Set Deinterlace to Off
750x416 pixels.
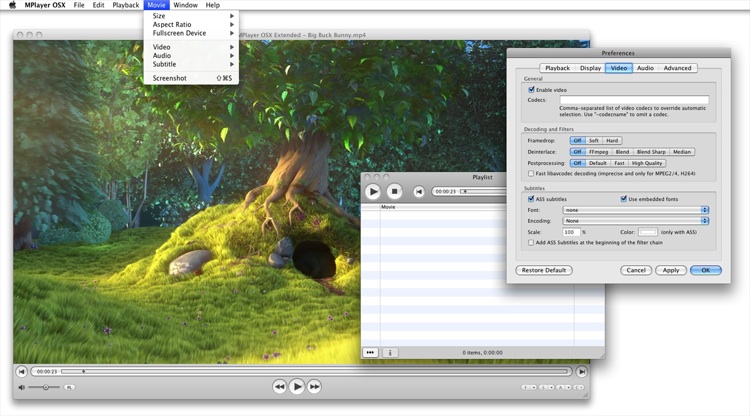tap(577, 152)
